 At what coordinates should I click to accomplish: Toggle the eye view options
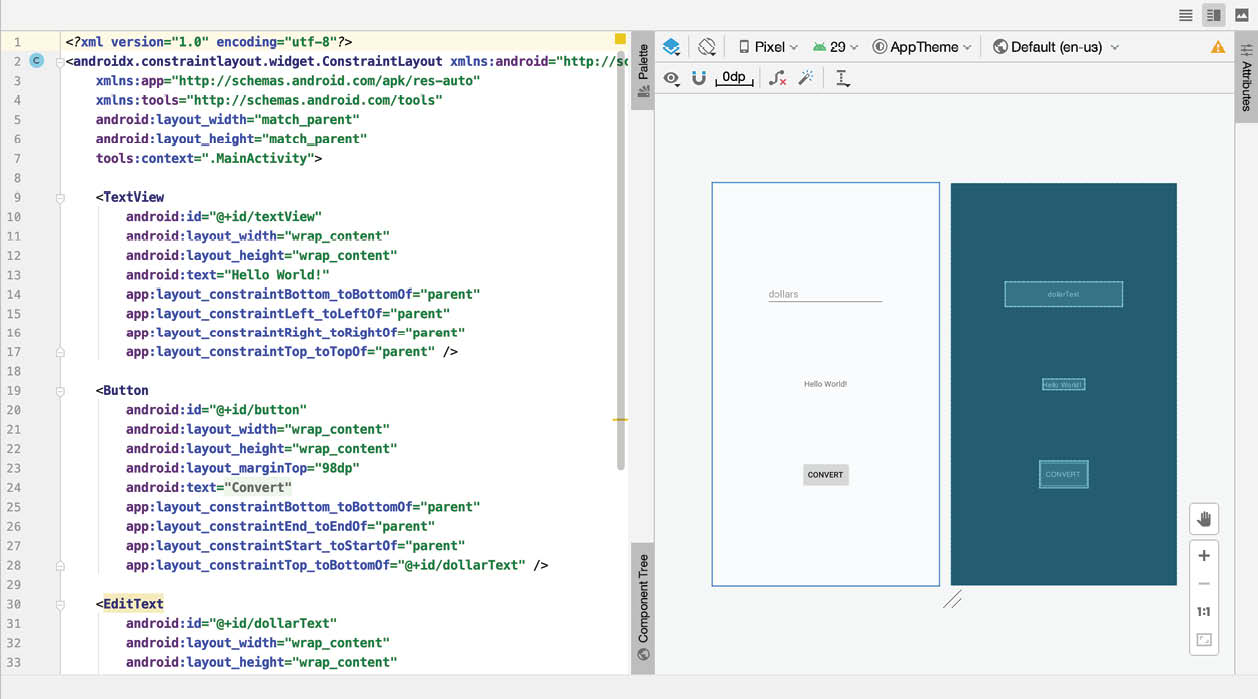click(x=671, y=78)
